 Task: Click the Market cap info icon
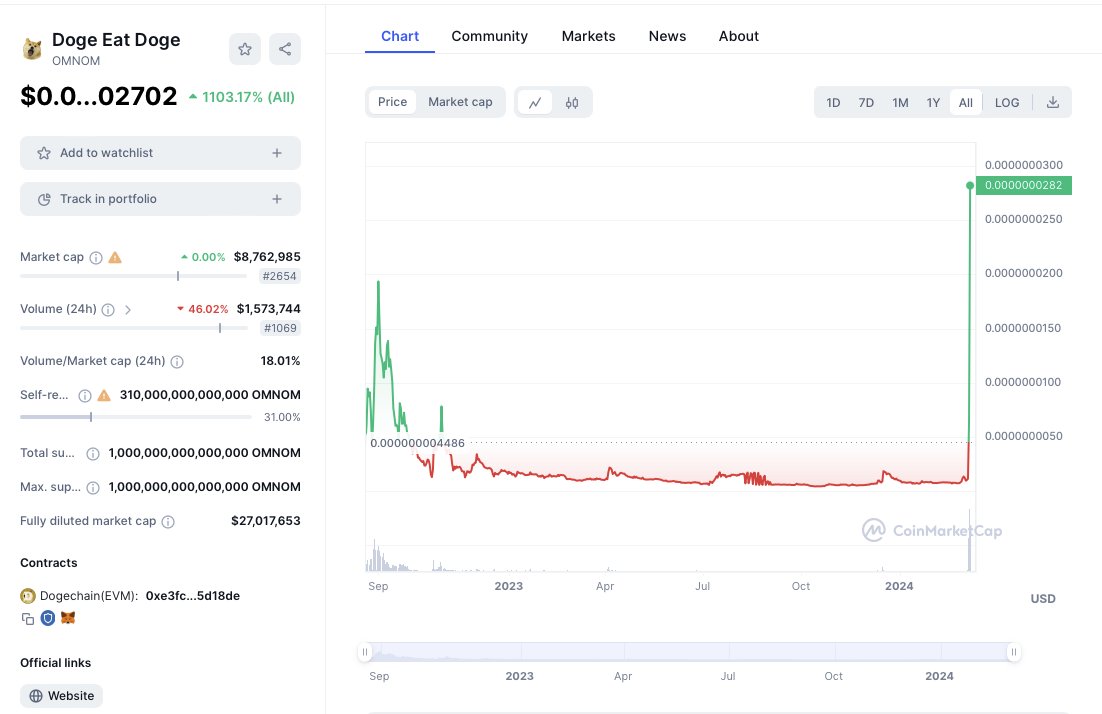coord(95,257)
